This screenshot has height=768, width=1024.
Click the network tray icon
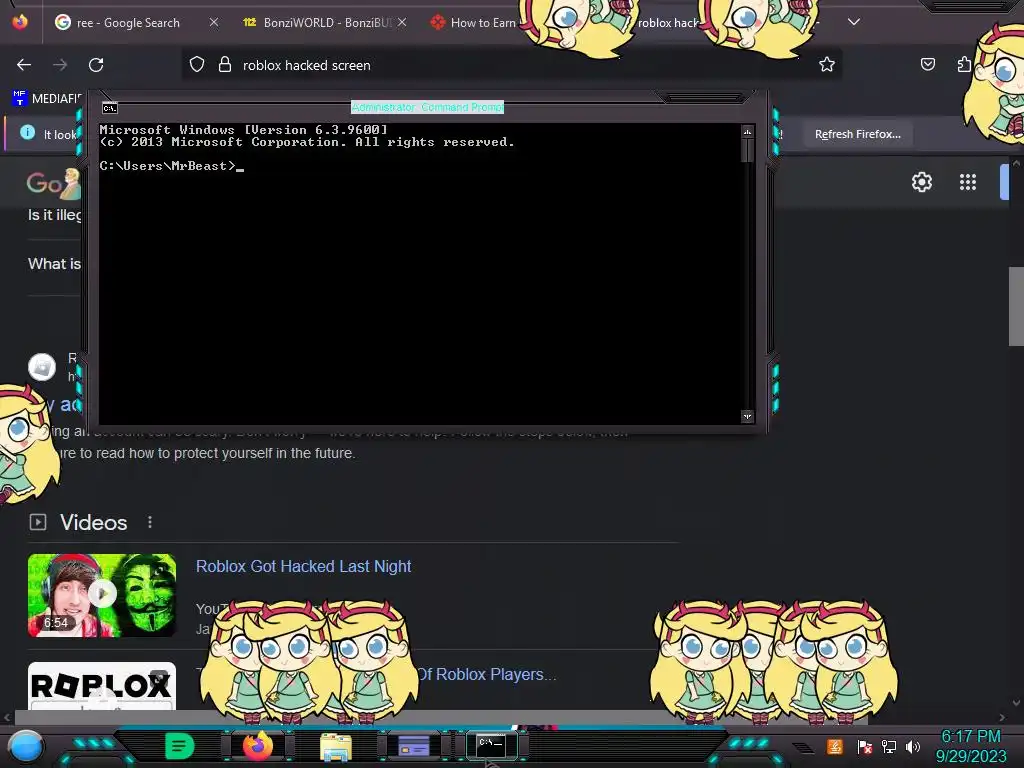coord(889,747)
